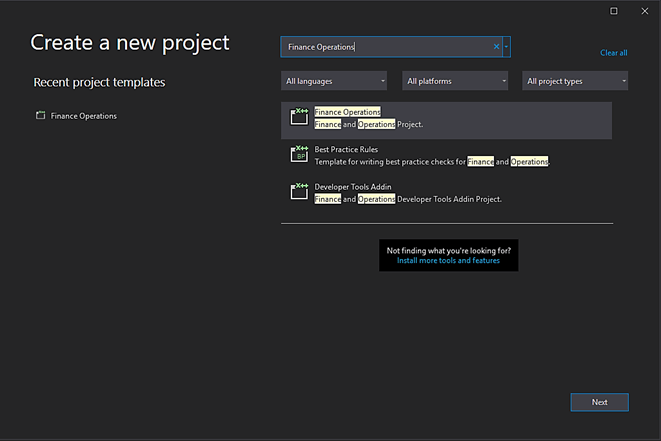
Task: Maximize the Create a new project window
Action: coord(613,11)
